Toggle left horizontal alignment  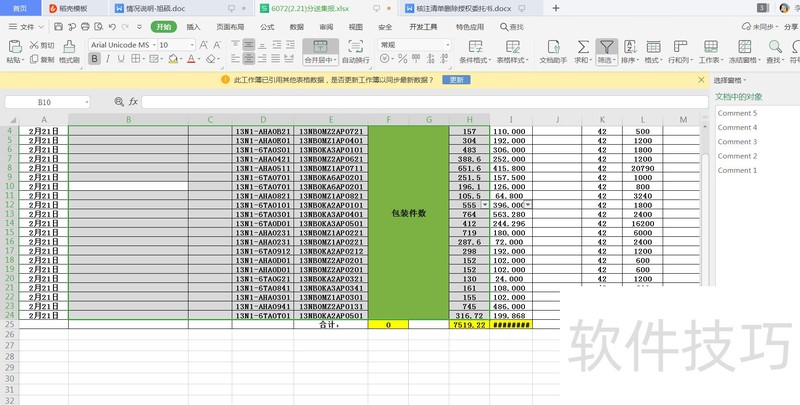pos(235,59)
